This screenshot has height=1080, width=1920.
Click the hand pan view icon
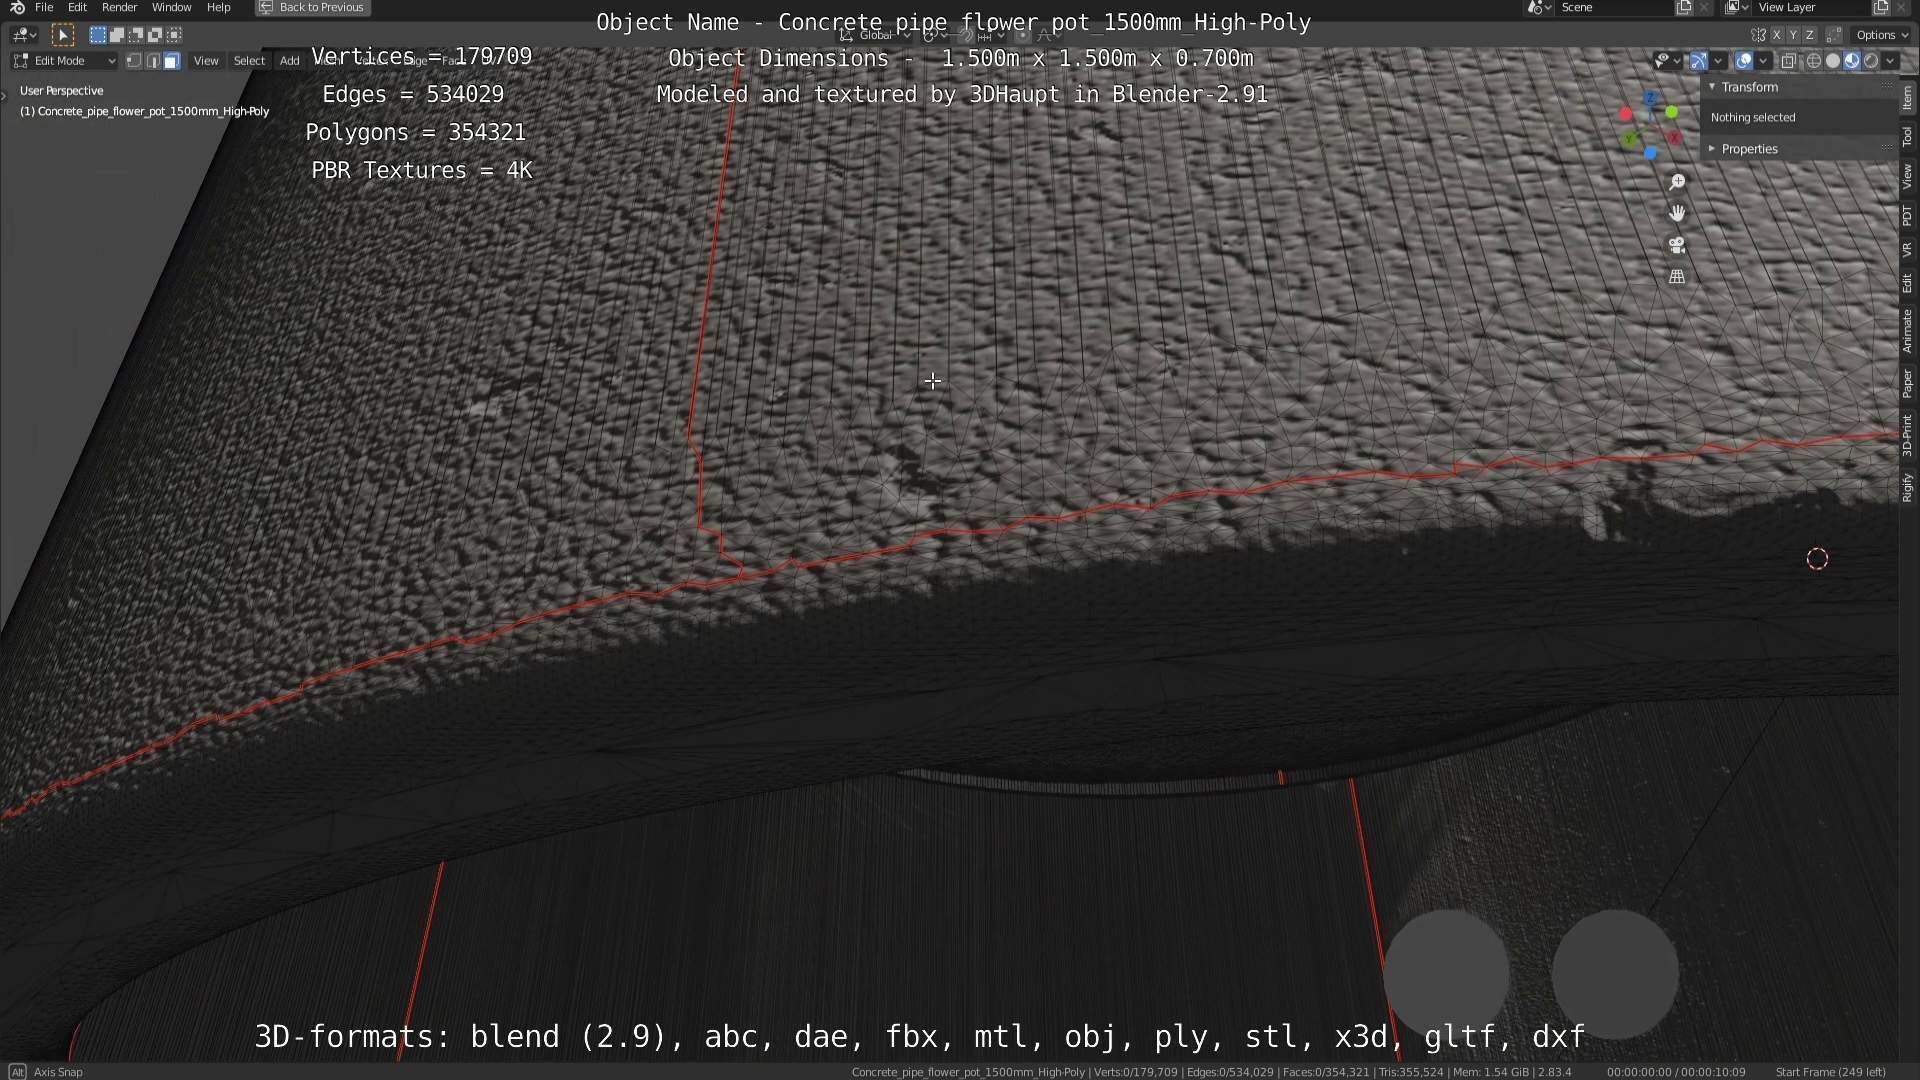pyautogui.click(x=1677, y=213)
